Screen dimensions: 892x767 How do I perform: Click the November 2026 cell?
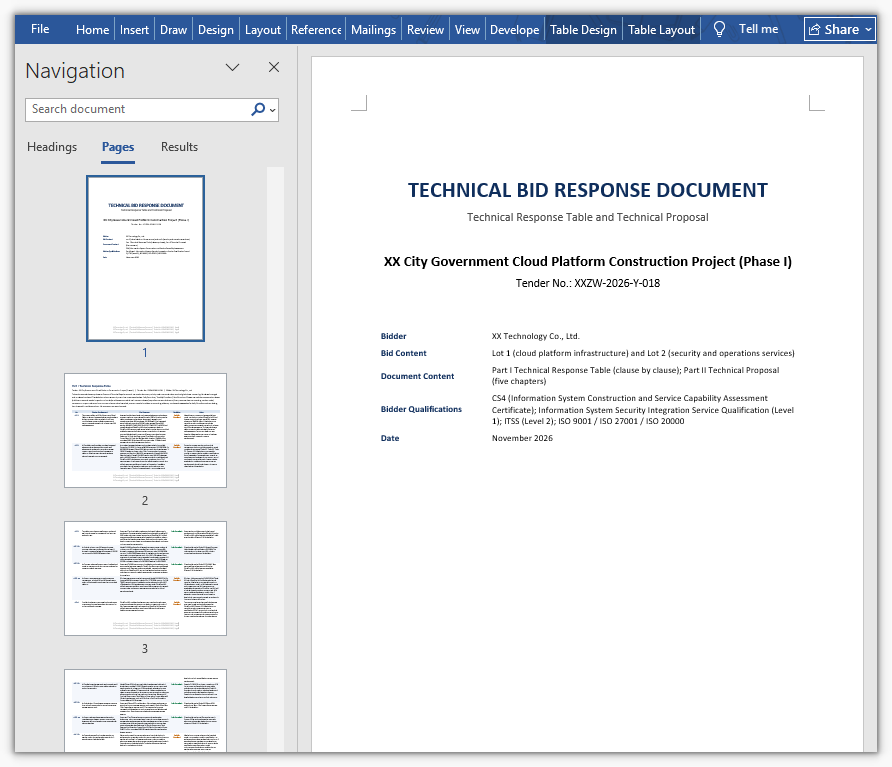pos(522,438)
